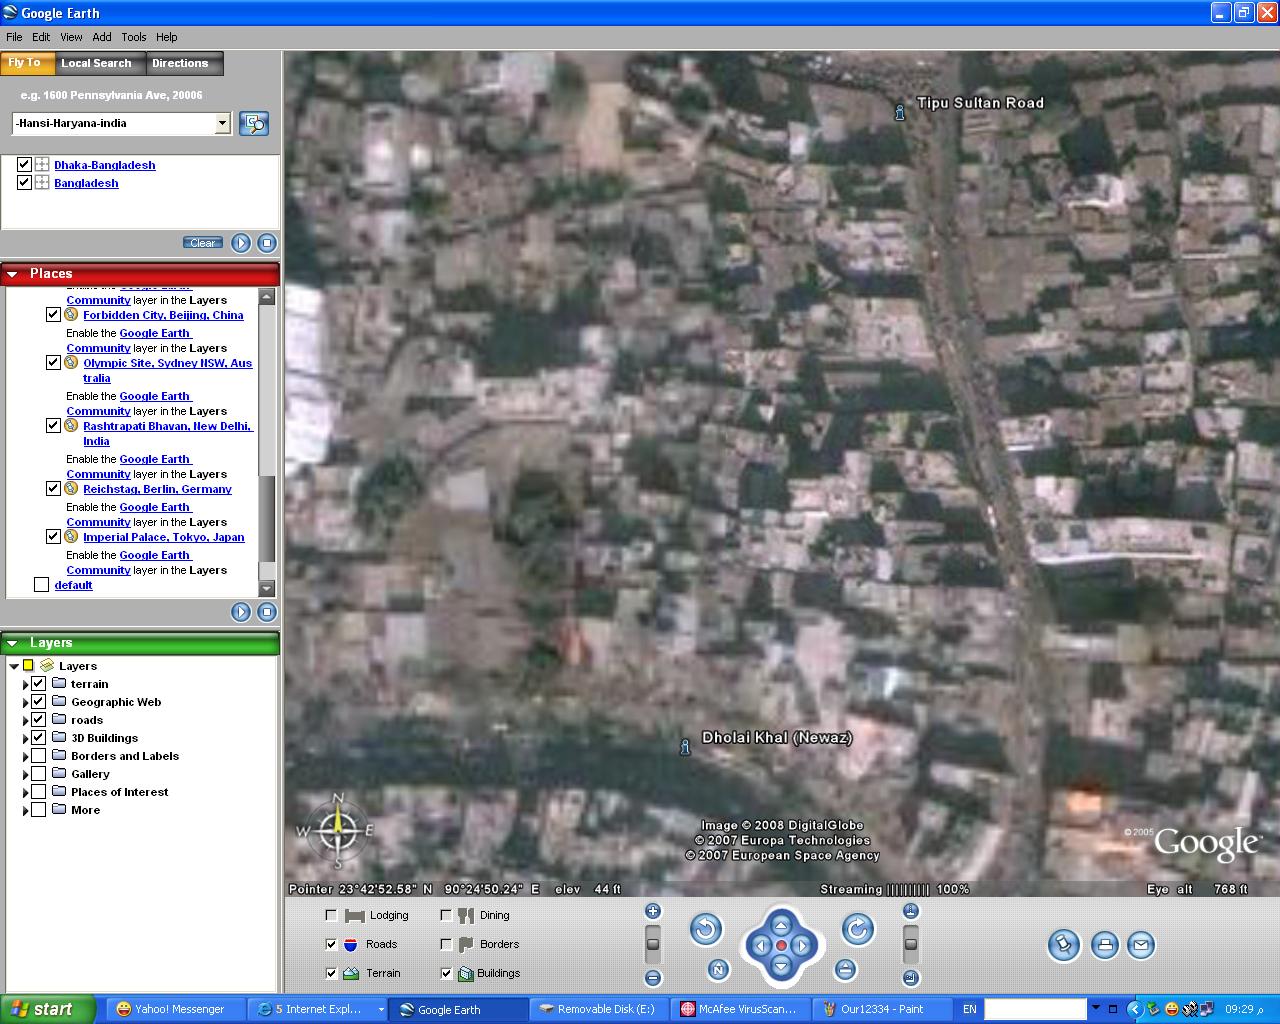Open the Edit menu

tap(41, 37)
